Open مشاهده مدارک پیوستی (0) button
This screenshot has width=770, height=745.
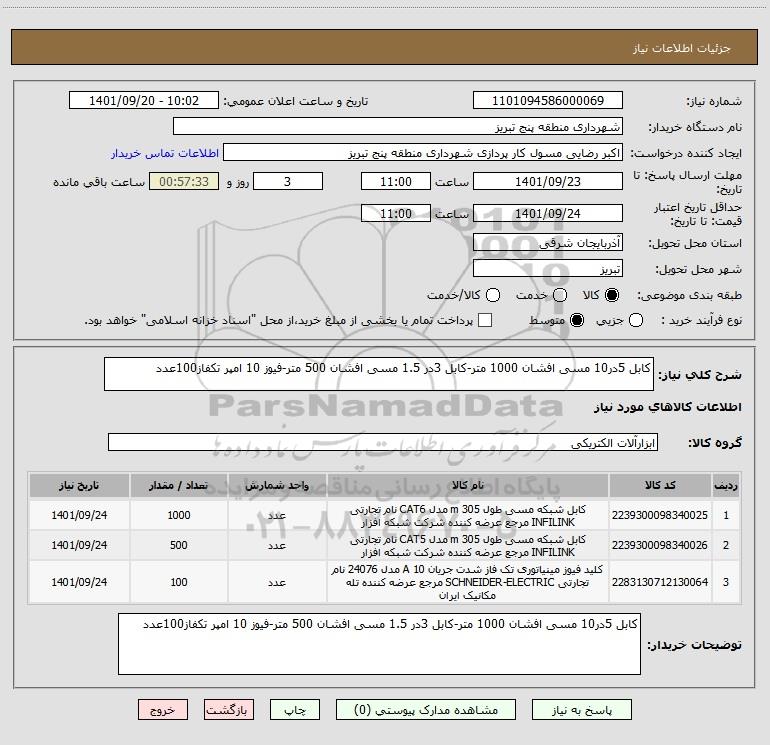click(426, 710)
